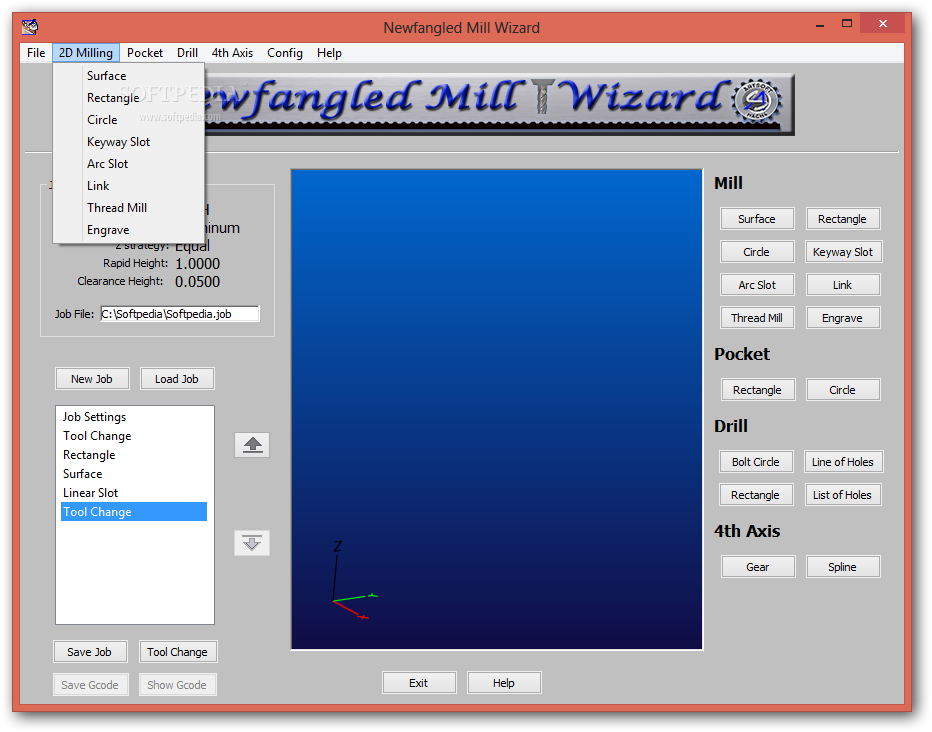Click the Mill Thread Mill button
Image resolution: width=932 pixels, height=732 pixels.
coord(757,318)
